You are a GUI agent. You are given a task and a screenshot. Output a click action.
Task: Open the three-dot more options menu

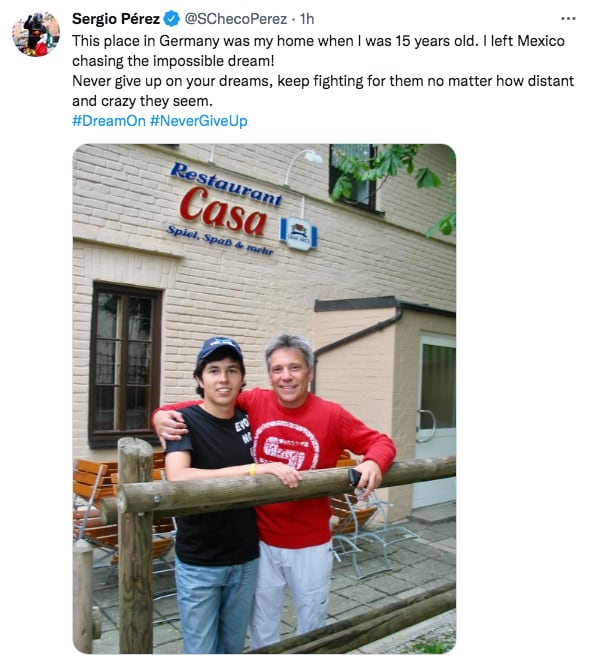pos(568,19)
